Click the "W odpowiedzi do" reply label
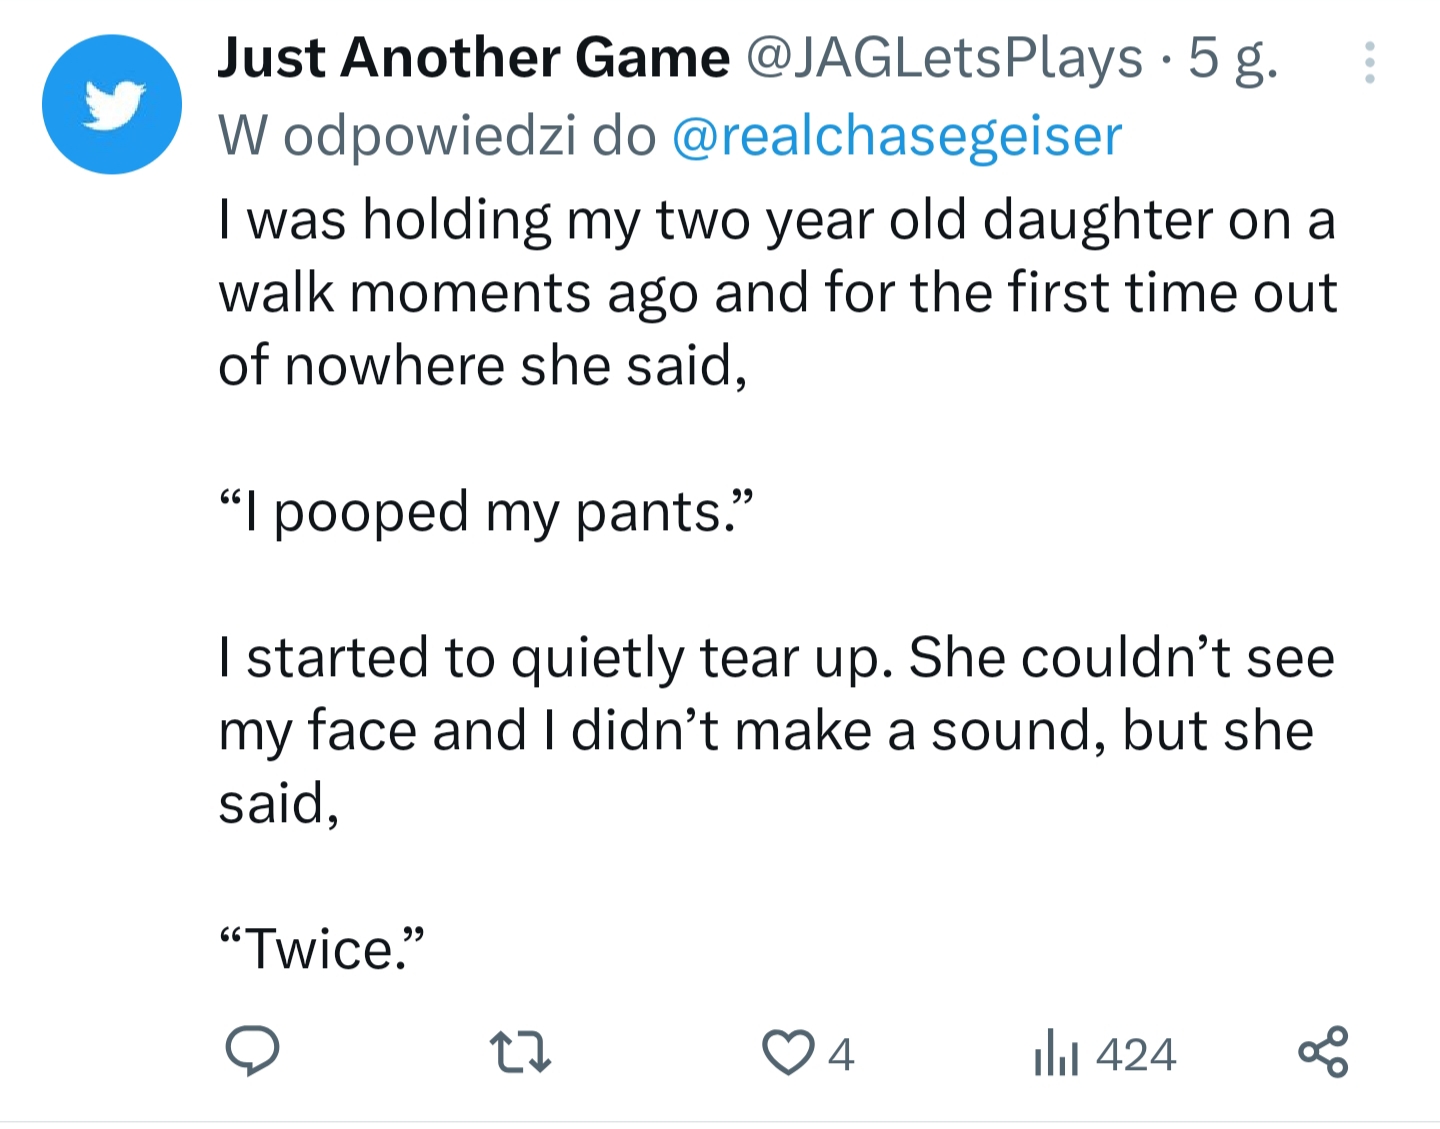 [x=437, y=136]
